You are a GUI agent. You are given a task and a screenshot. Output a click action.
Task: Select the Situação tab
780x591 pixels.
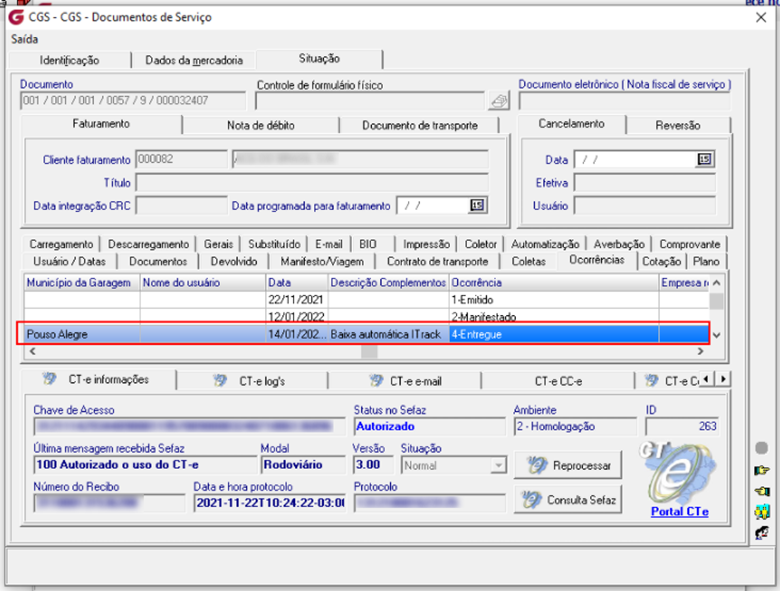(319, 59)
